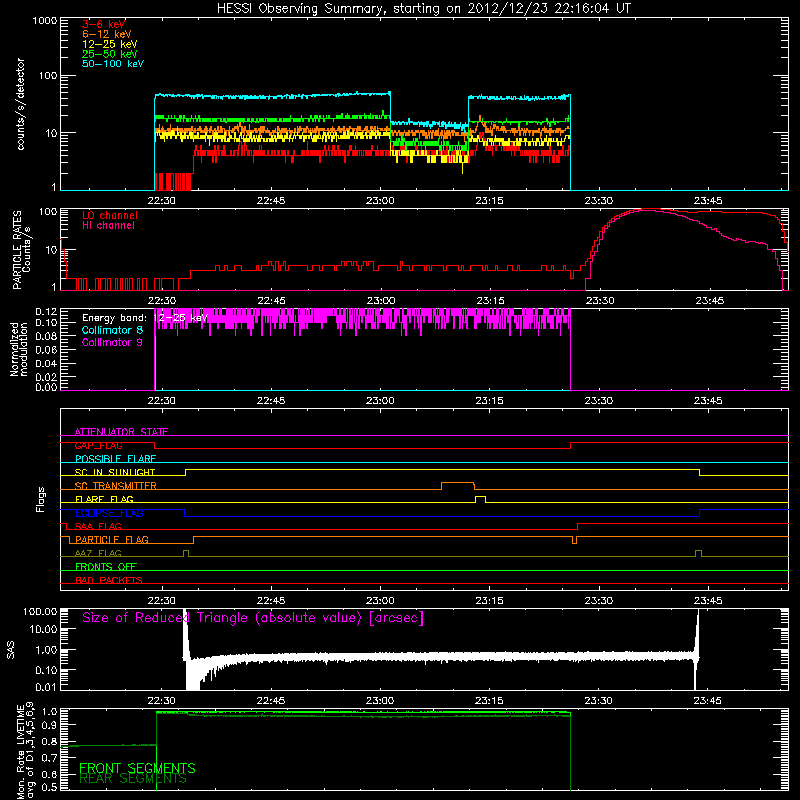The image size is (800, 800).
Task: Click the 'FLARE_FLAG' label
Action: point(104,499)
